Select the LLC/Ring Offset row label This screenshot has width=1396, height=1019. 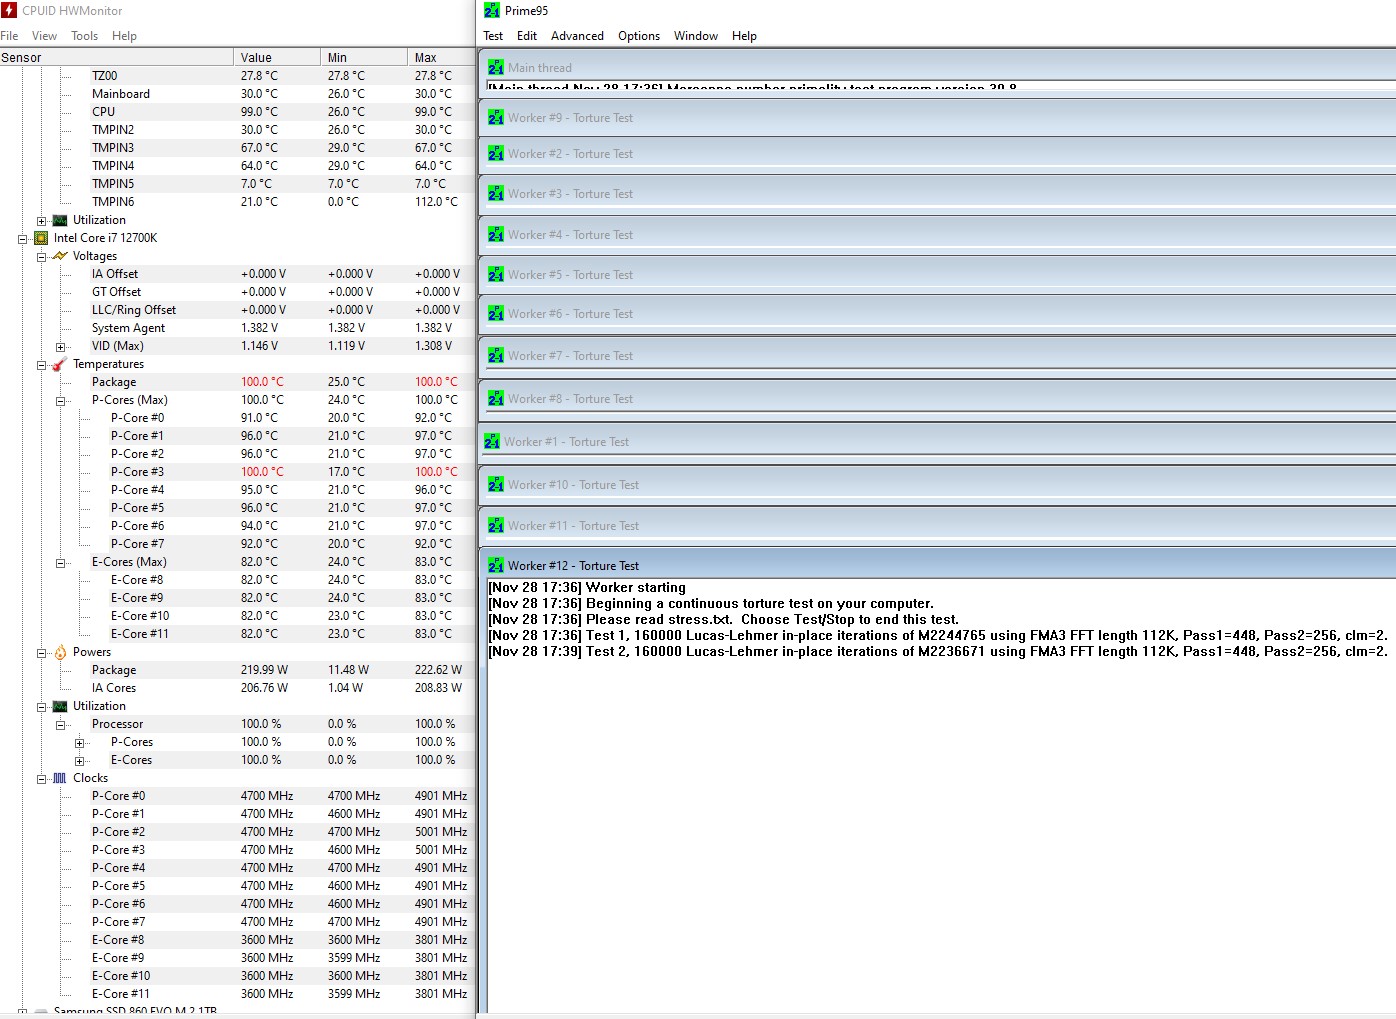134,310
